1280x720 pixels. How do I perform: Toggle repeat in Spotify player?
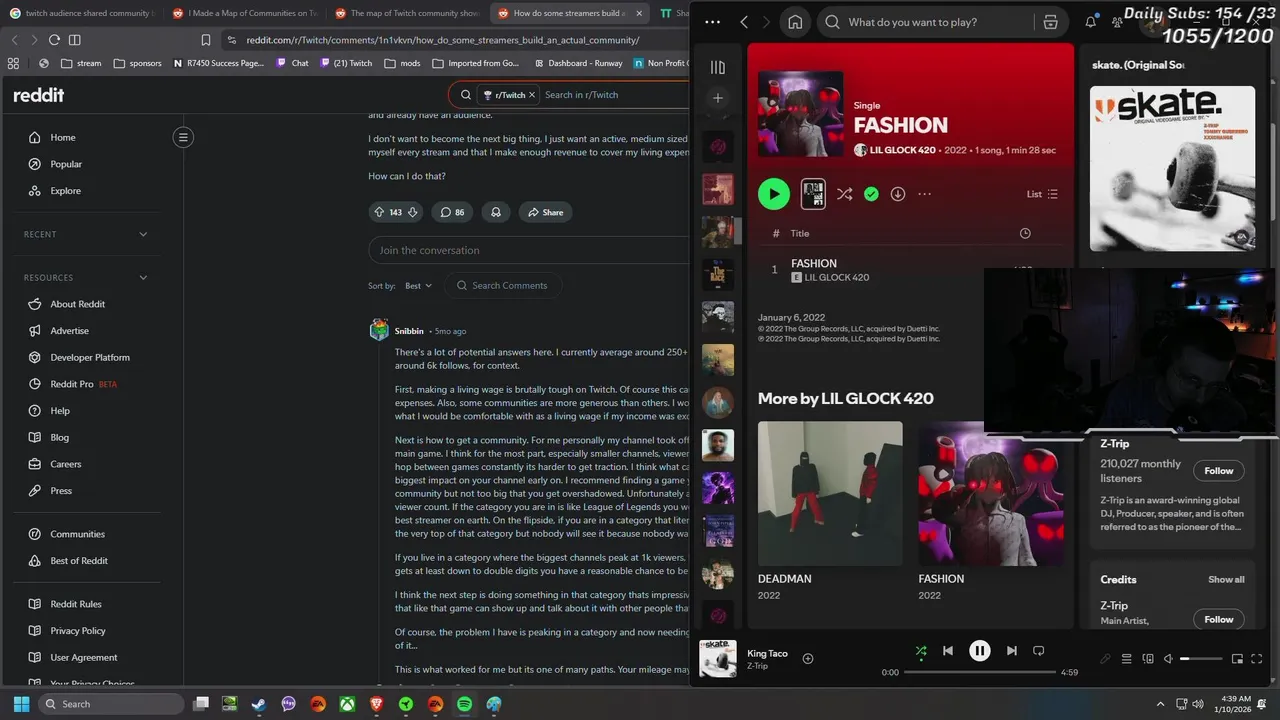click(x=1038, y=650)
